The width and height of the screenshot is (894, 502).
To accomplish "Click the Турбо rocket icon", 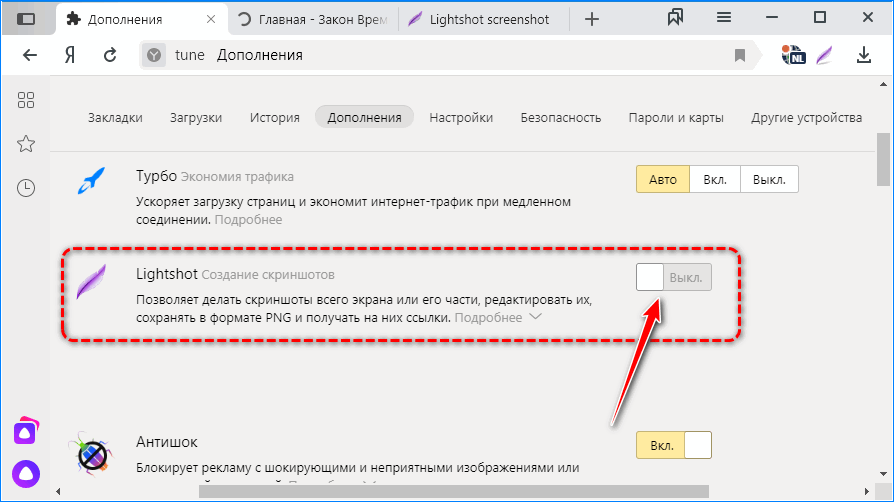I will click(91, 180).
